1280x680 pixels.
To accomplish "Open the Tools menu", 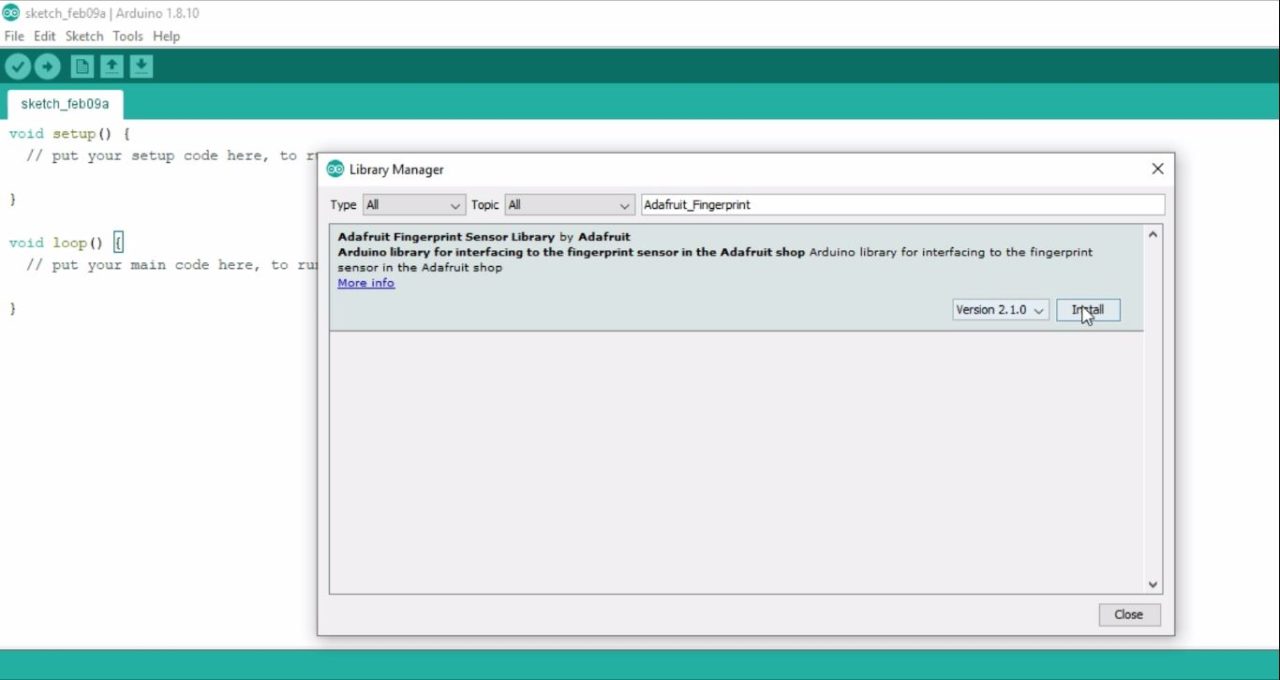I will [x=128, y=36].
